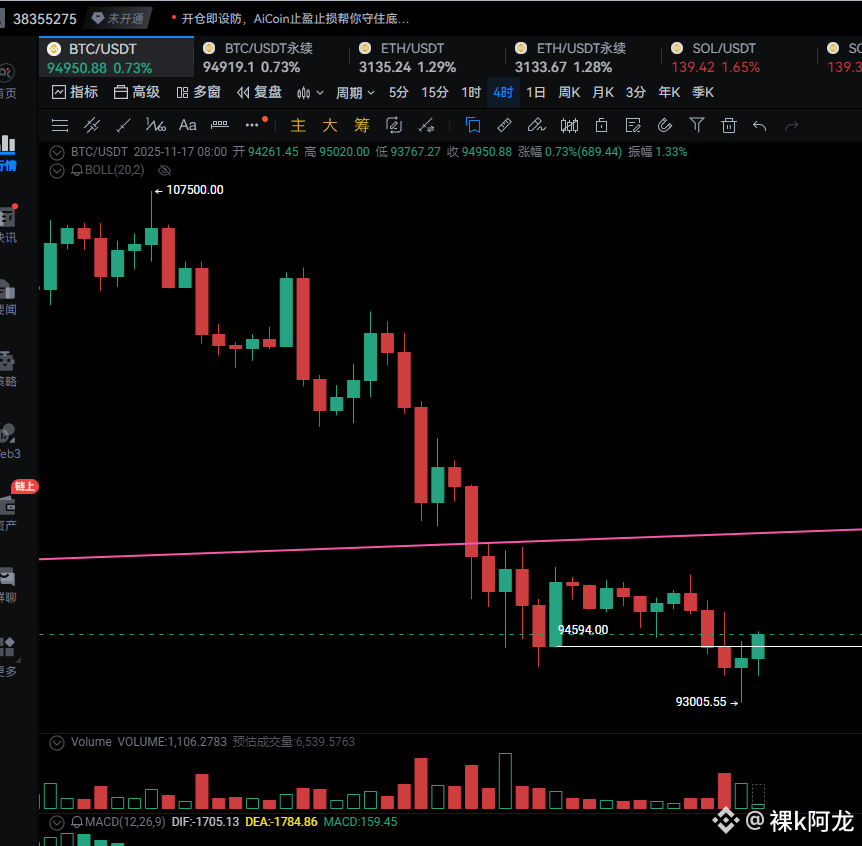Click the line alert swap icon
Viewport: 862px width, 846px height.
point(426,126)
